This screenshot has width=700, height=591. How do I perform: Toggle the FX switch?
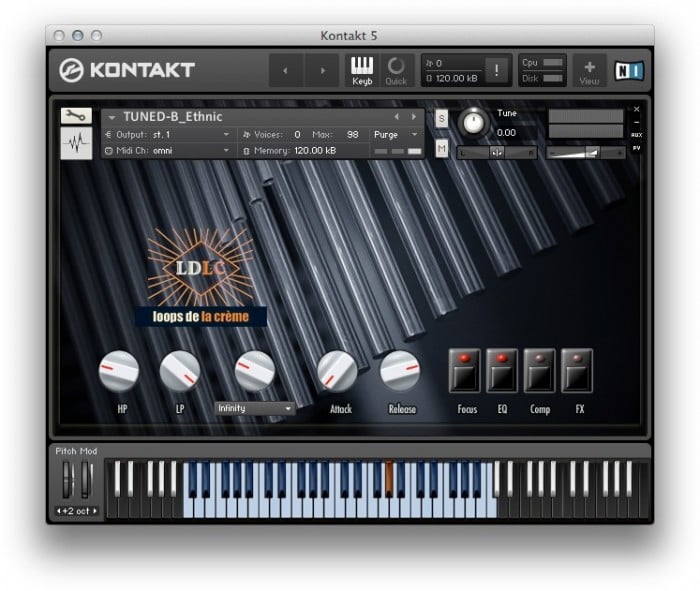[x=577, y=371]
